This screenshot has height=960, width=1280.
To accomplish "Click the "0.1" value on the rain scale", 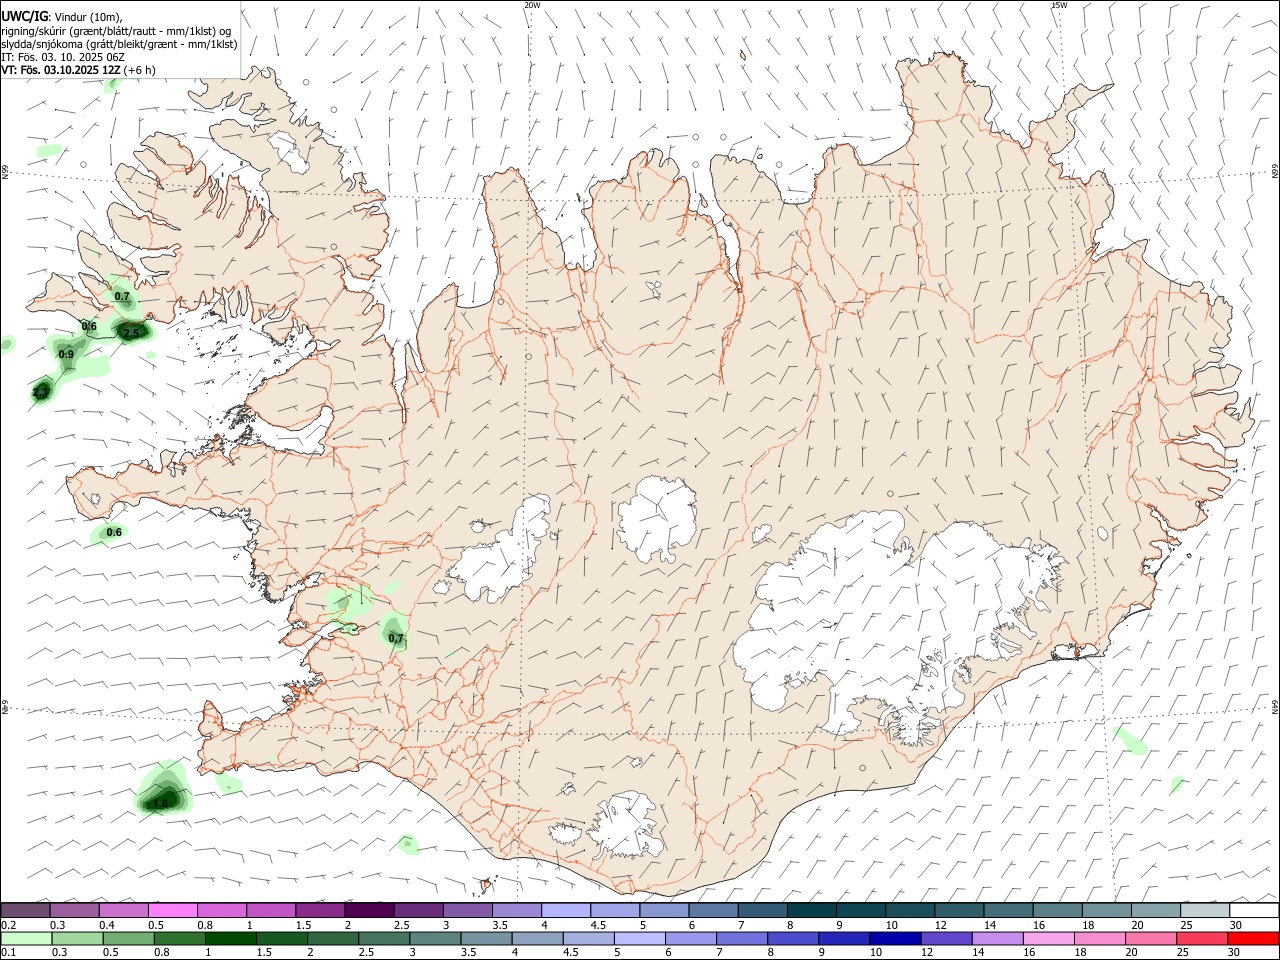I will point(8,952).
